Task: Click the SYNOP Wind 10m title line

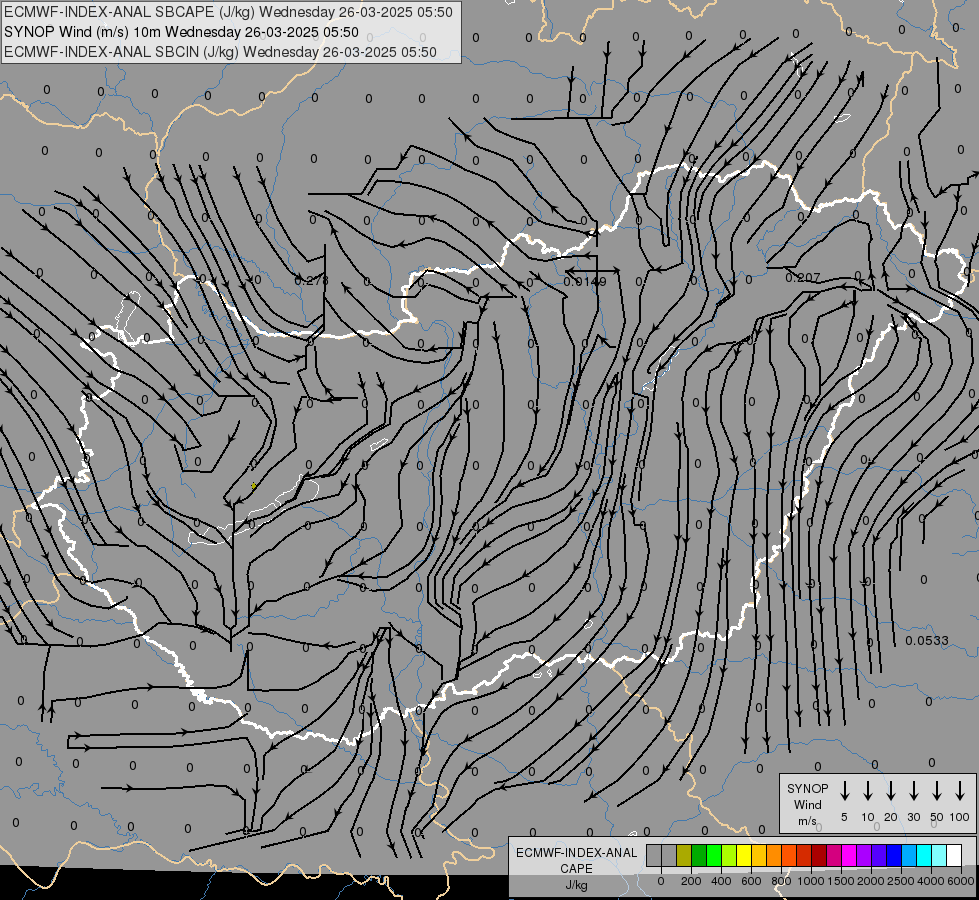Action: 181,32
